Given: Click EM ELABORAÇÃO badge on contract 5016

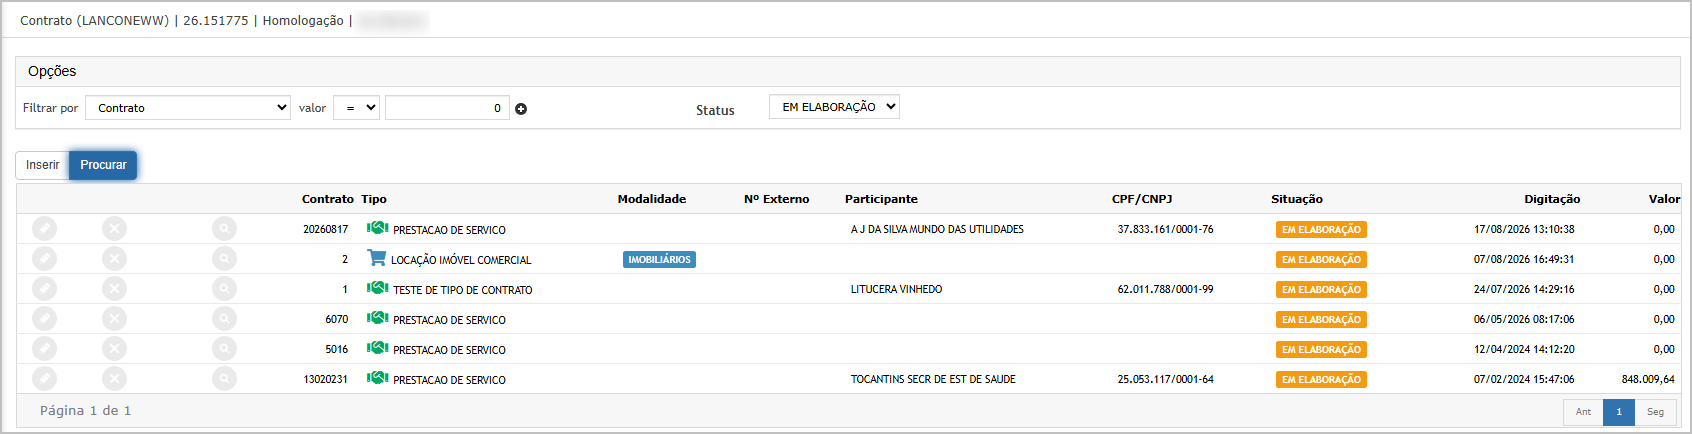Looking at the screenshot, I should coord(1321,349).
